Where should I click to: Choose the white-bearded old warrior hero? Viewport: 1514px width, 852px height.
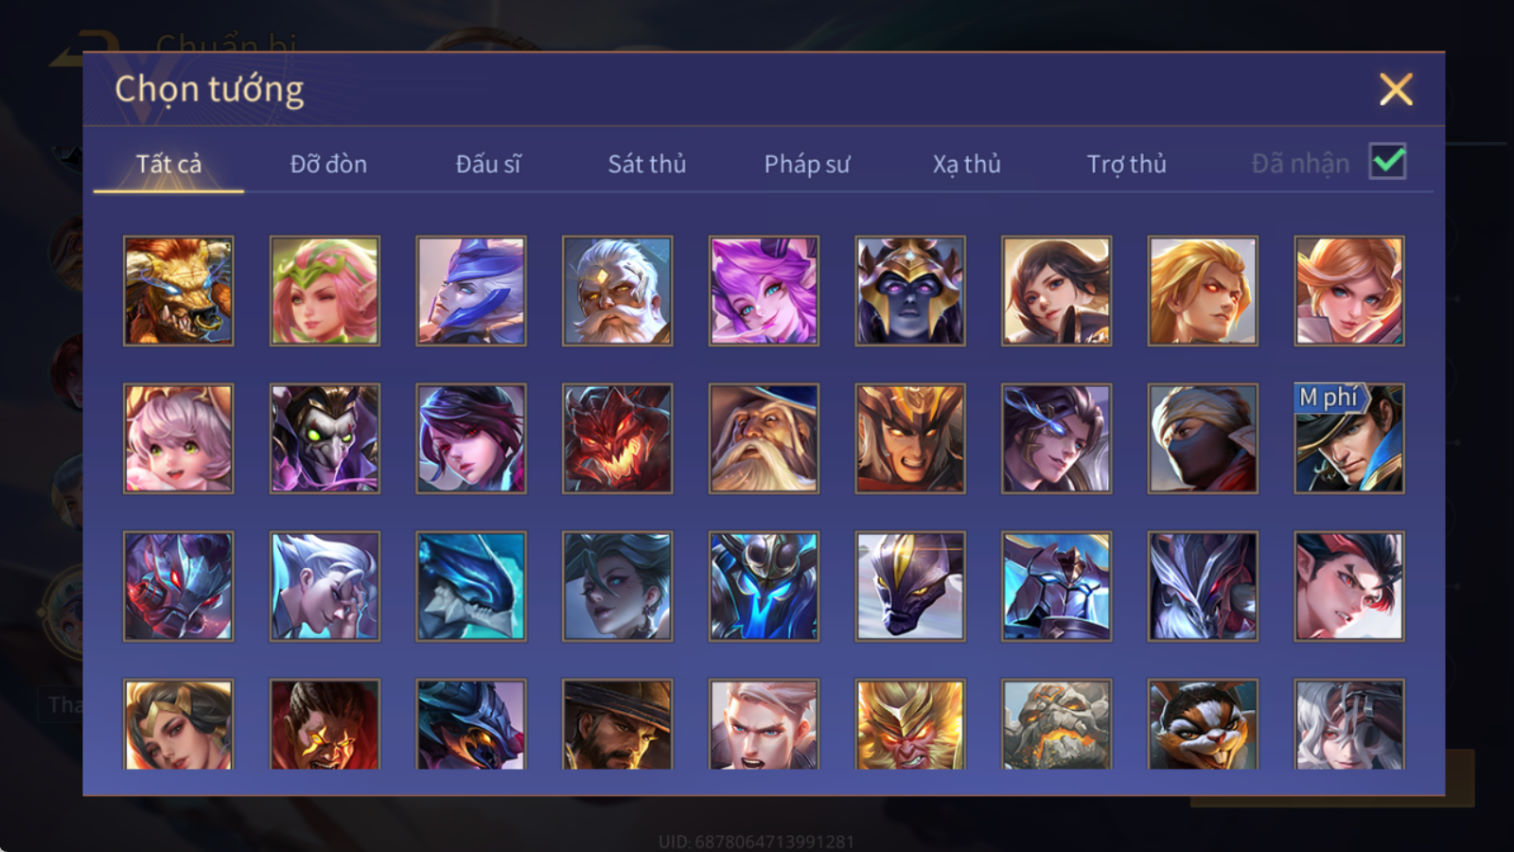[x=617, y=291]
